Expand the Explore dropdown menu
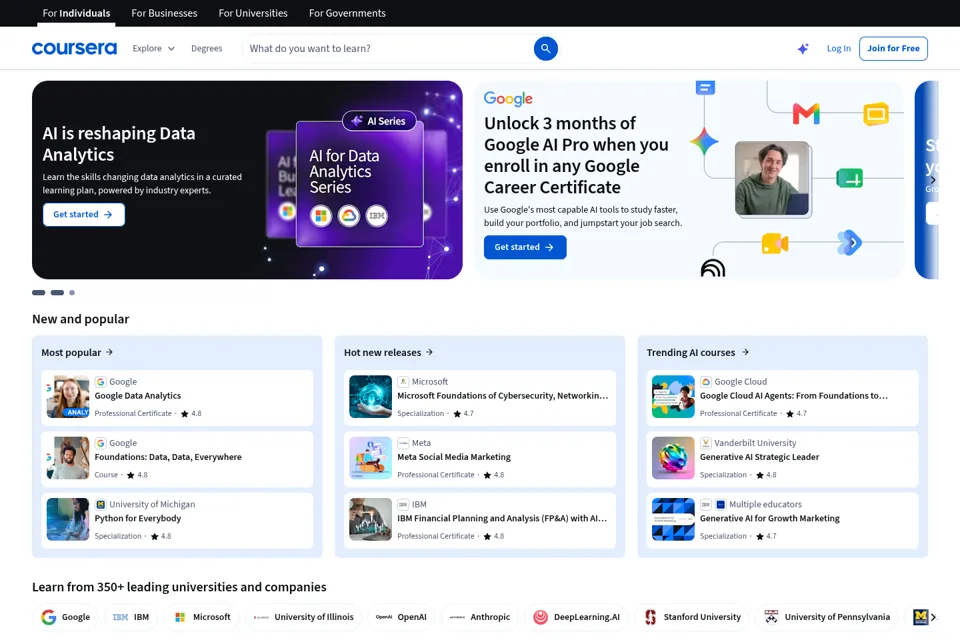This screenshot has width=960, height=640. [x=154, y=48]
